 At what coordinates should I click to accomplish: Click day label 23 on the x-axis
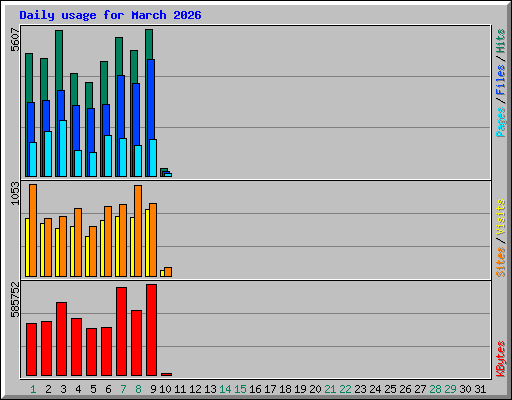pos(360,389)
